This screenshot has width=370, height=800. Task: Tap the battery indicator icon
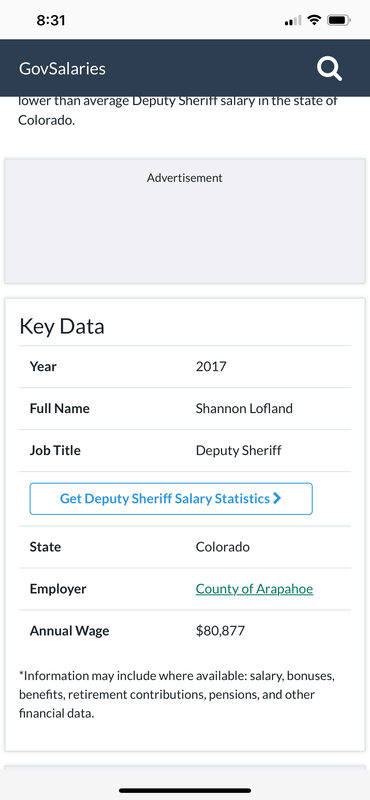[x=338, y=20]
